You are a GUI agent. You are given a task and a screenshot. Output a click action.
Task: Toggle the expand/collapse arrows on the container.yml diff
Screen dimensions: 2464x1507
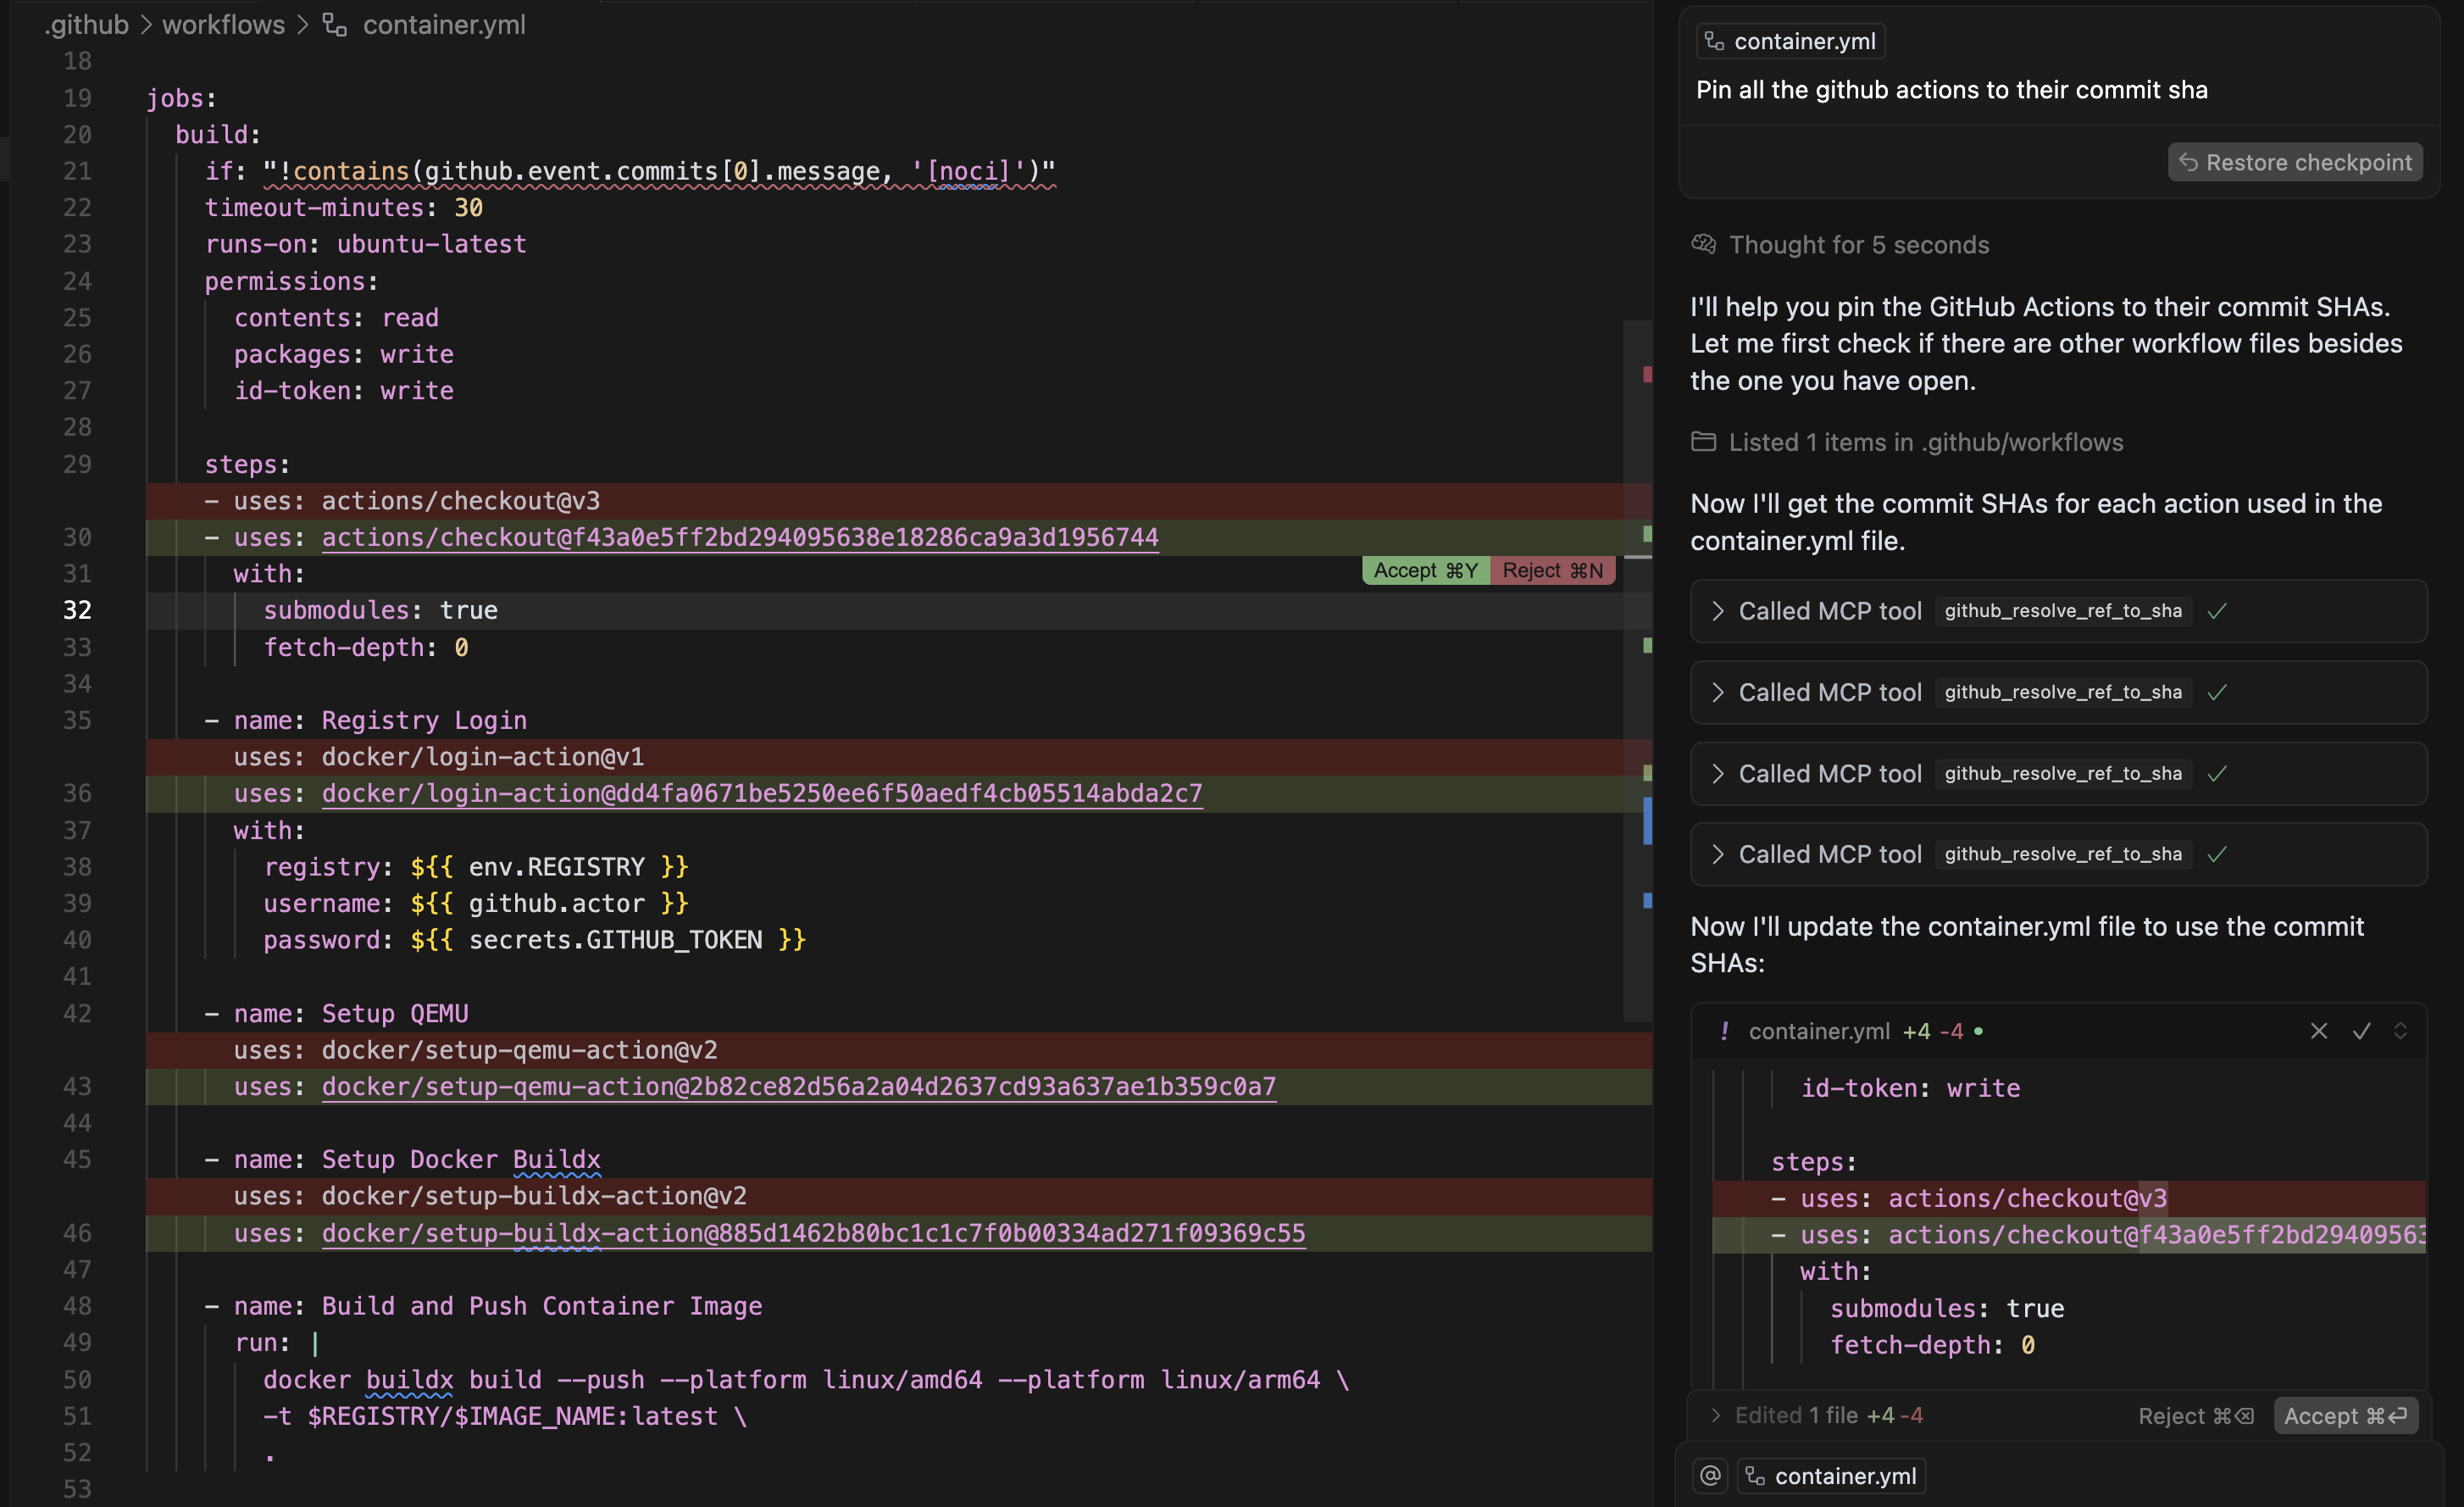[x=2400, y=1031]
